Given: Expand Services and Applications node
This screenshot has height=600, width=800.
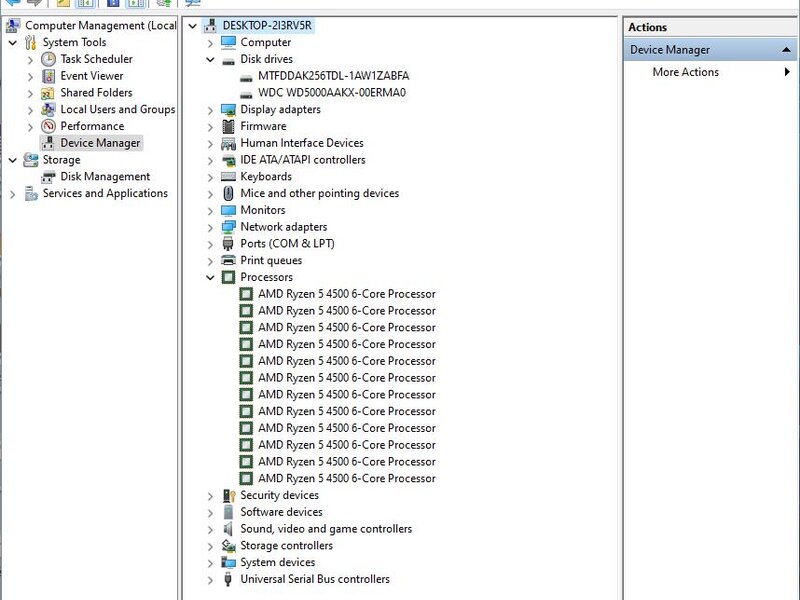Looking at the screenshot, I should coord(12,194).
